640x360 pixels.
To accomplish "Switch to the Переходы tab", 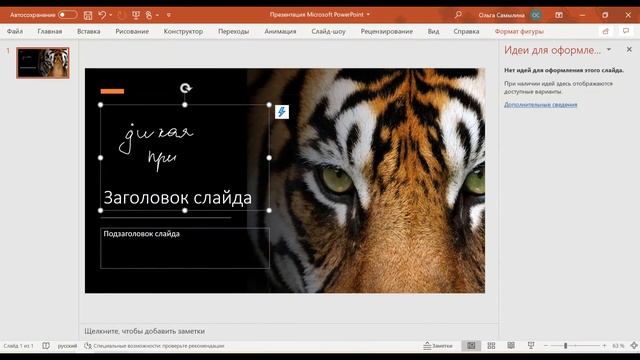I will coord(233,31).
